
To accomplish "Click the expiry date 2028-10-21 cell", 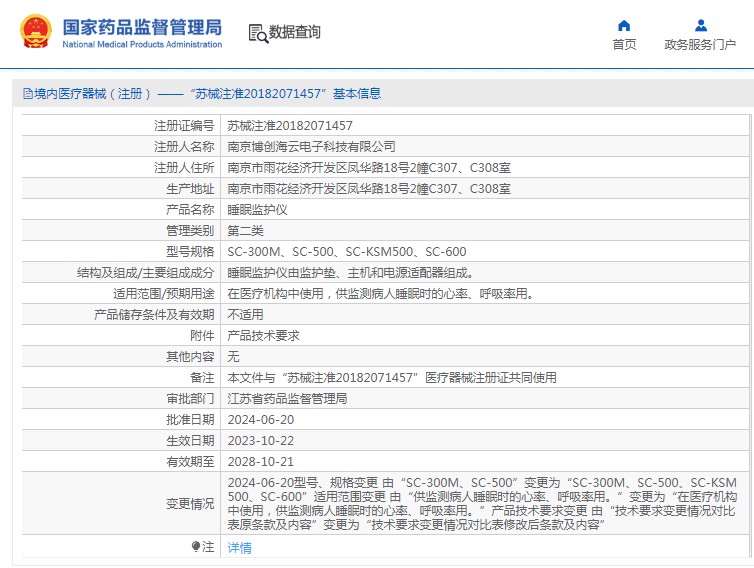I will 261,461.
